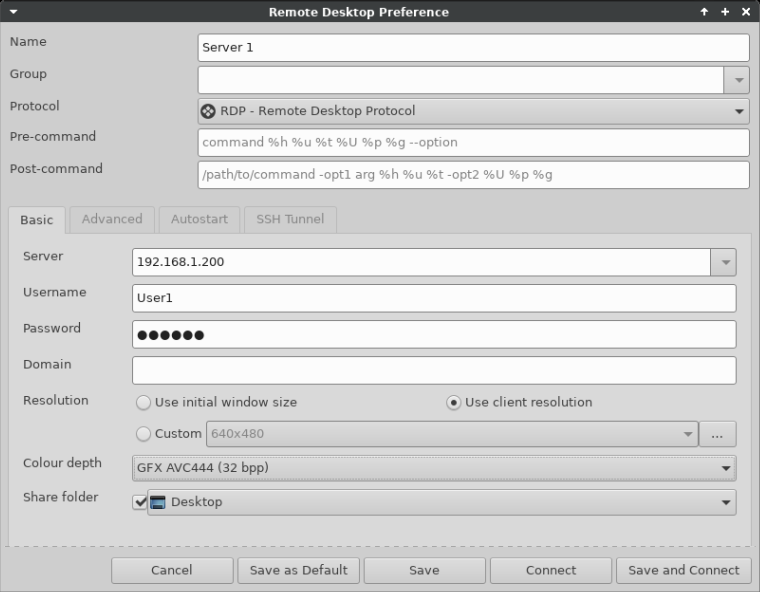
Task: Click the RDP protocol icon
Action: tap(208, 111)
